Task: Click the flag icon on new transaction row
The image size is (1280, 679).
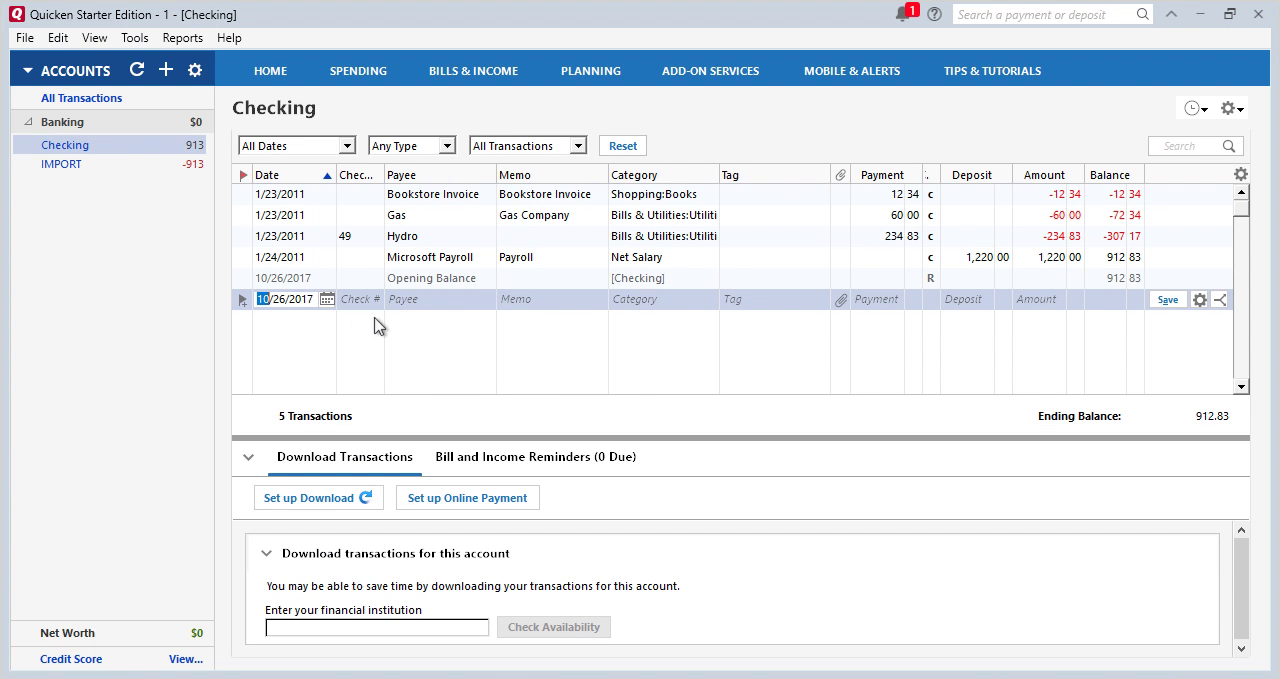Action: (242, 299)
